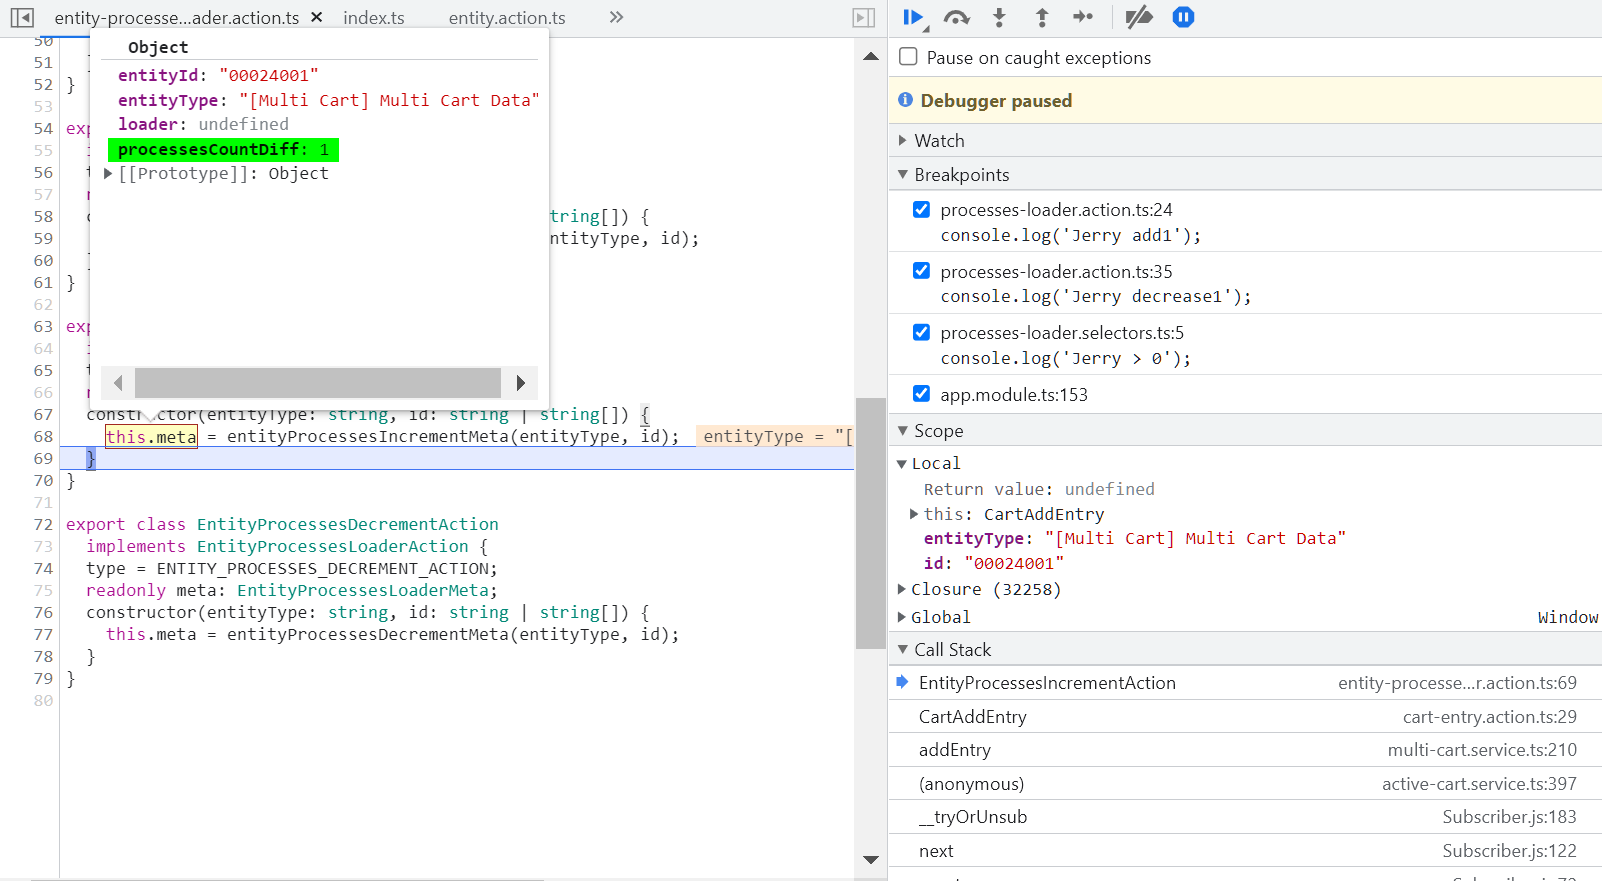Uncheck app.module.ts:153 breakpoint
The height and width of the screenshot is (881, 1602).
point(921,394)
